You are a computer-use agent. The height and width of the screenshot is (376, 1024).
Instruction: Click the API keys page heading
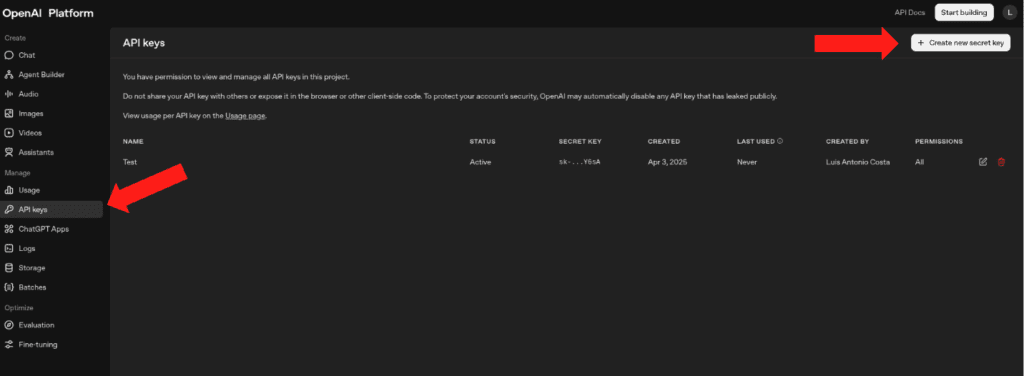(144, 43)
